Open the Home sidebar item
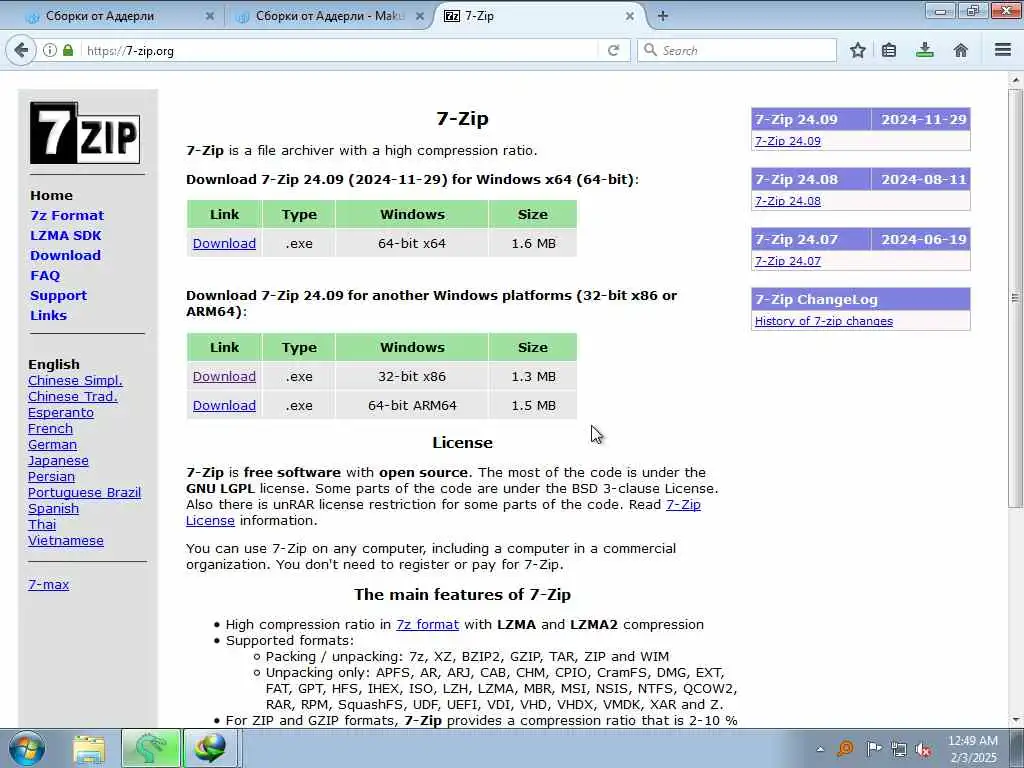1024x768 pixels. click(x=52, y=195)
